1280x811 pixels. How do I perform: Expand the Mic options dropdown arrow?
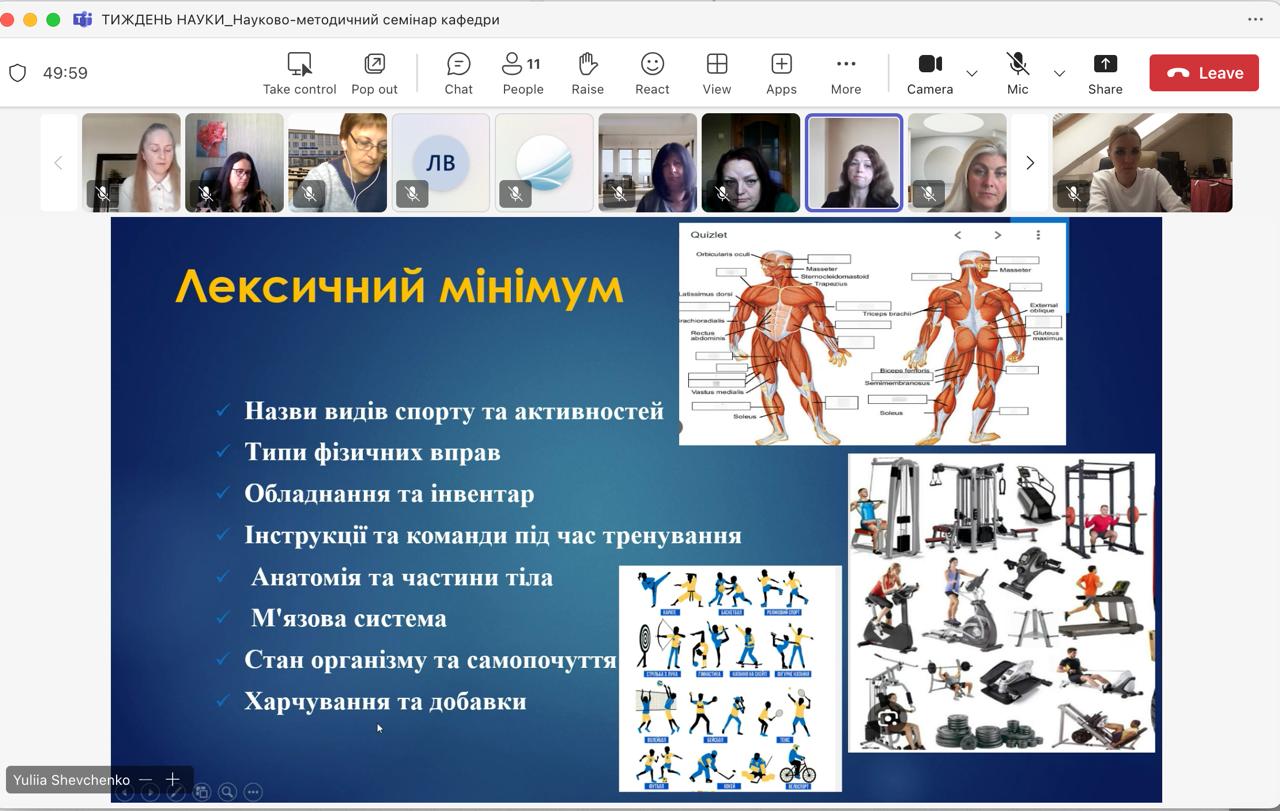point(1059,74)
